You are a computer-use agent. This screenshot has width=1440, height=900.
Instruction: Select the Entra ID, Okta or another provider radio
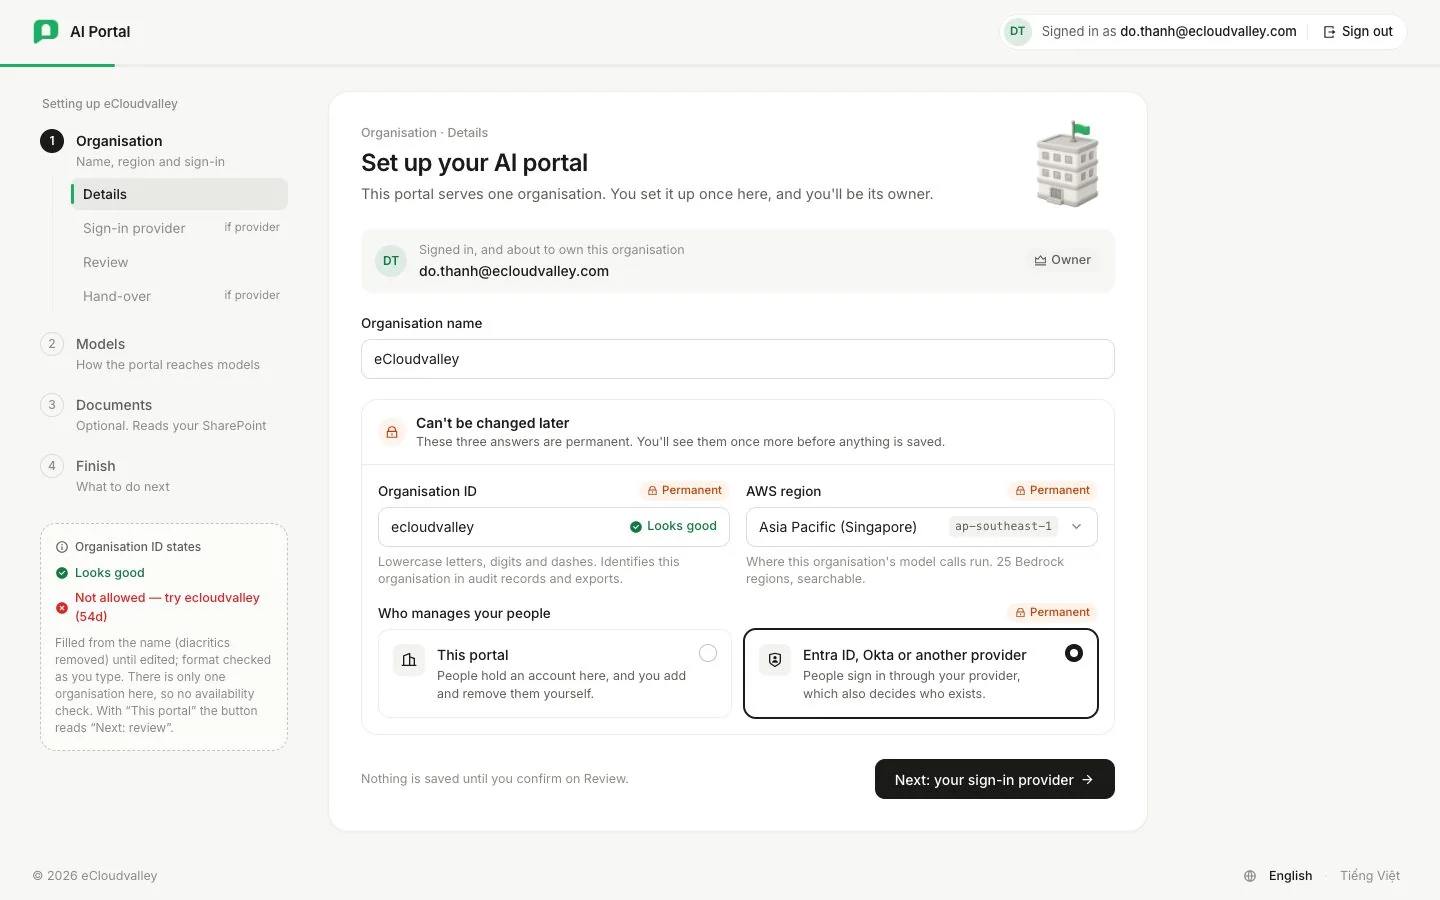click(x=1074, y=653)
